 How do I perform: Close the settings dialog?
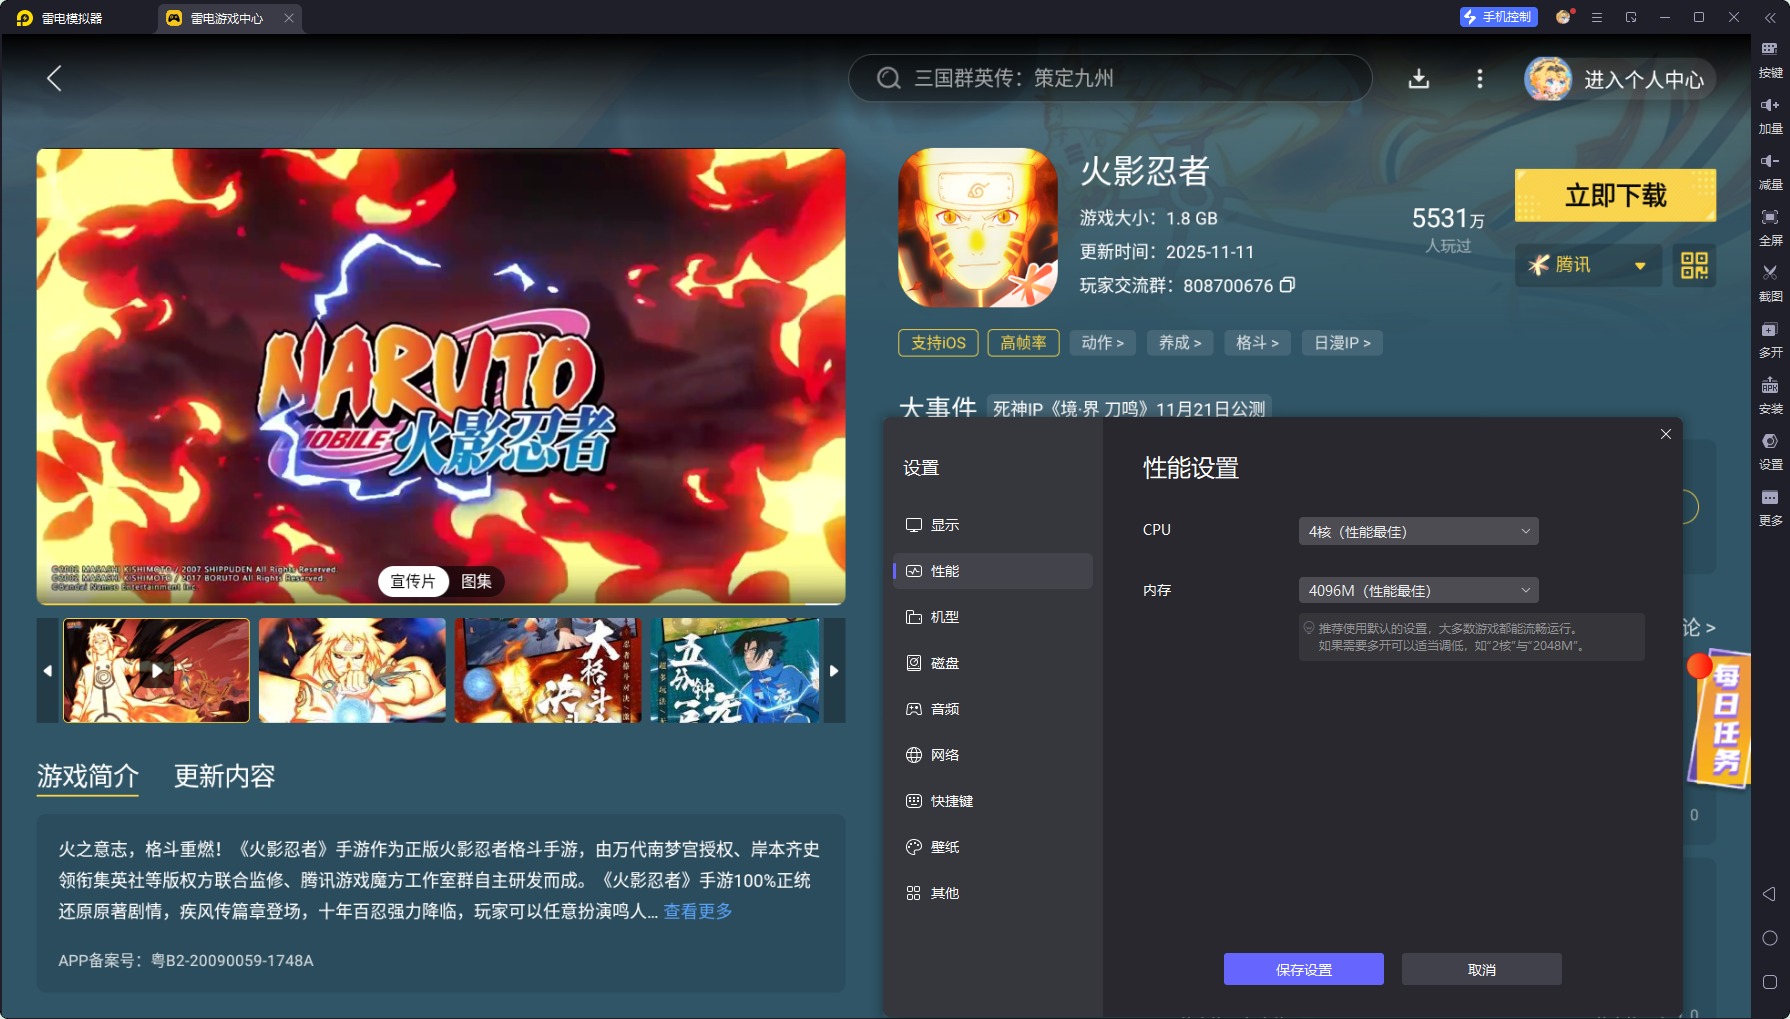click(x=1666, y=434)
